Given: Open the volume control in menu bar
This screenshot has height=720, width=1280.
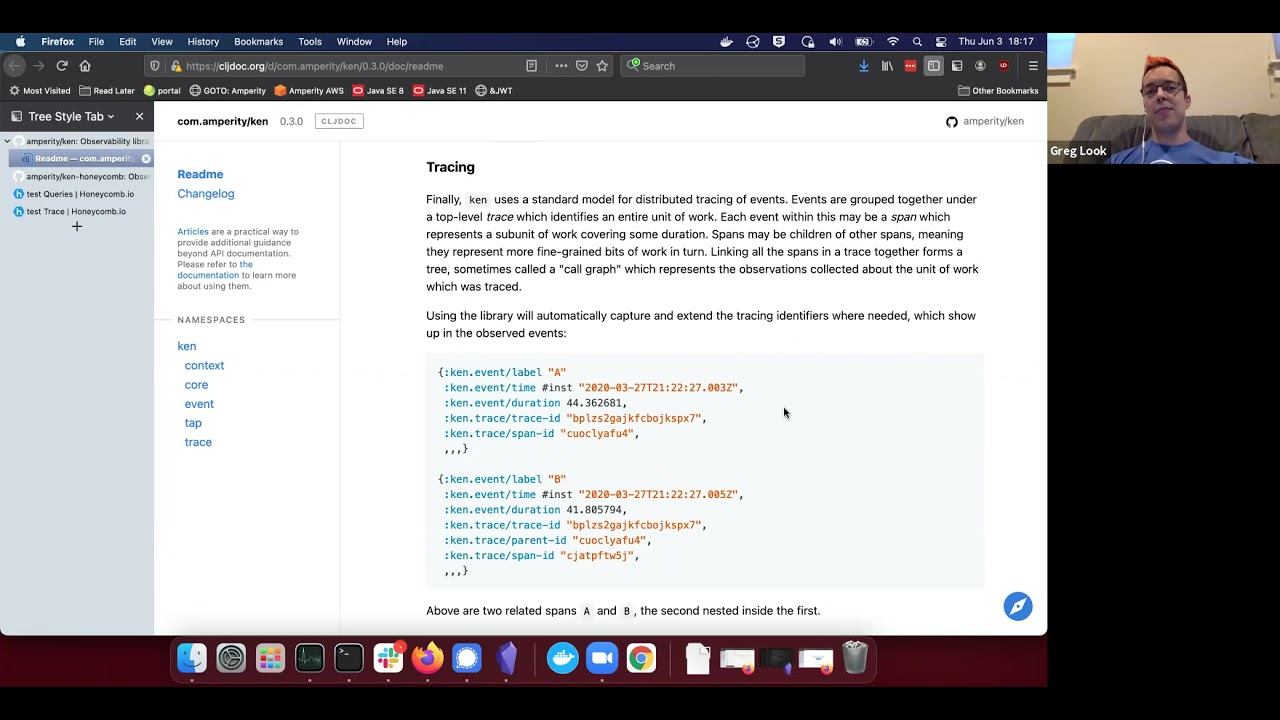Looking at the screenshot, I should tap(835, 42).
